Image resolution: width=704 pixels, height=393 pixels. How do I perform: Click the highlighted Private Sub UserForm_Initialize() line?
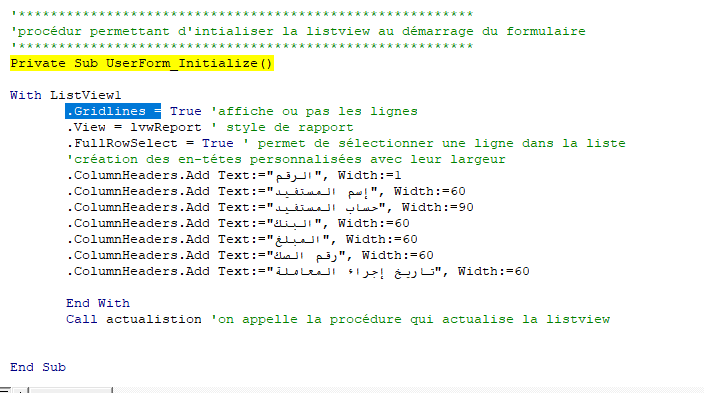pyautogui.click(x=142, y=63)
